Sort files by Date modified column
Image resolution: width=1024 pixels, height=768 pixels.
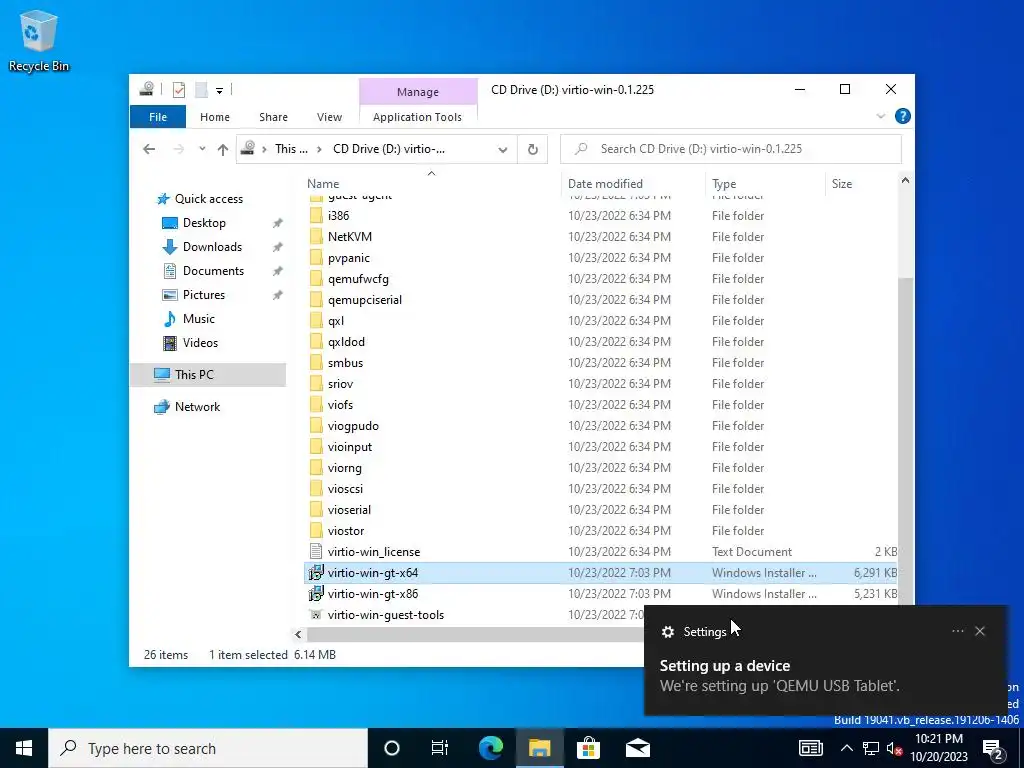pos(632,184)
